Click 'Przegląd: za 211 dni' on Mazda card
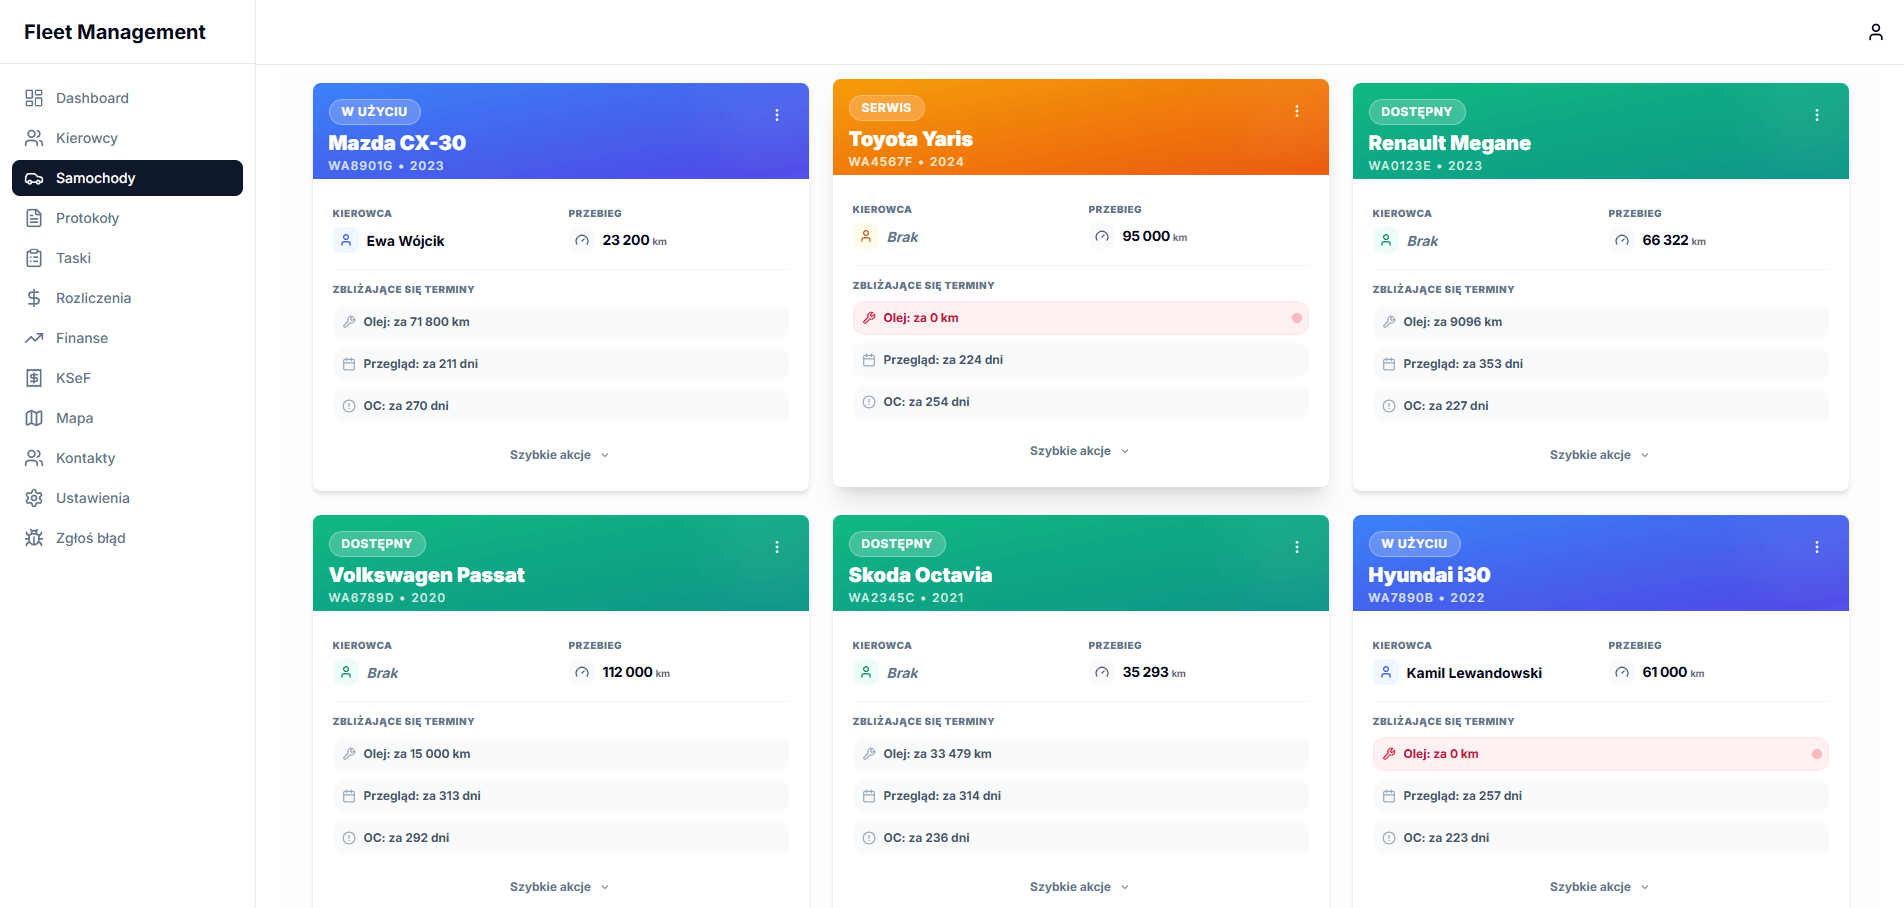The width and height of the screenshot is (1904, 908). tap(561, 364)
